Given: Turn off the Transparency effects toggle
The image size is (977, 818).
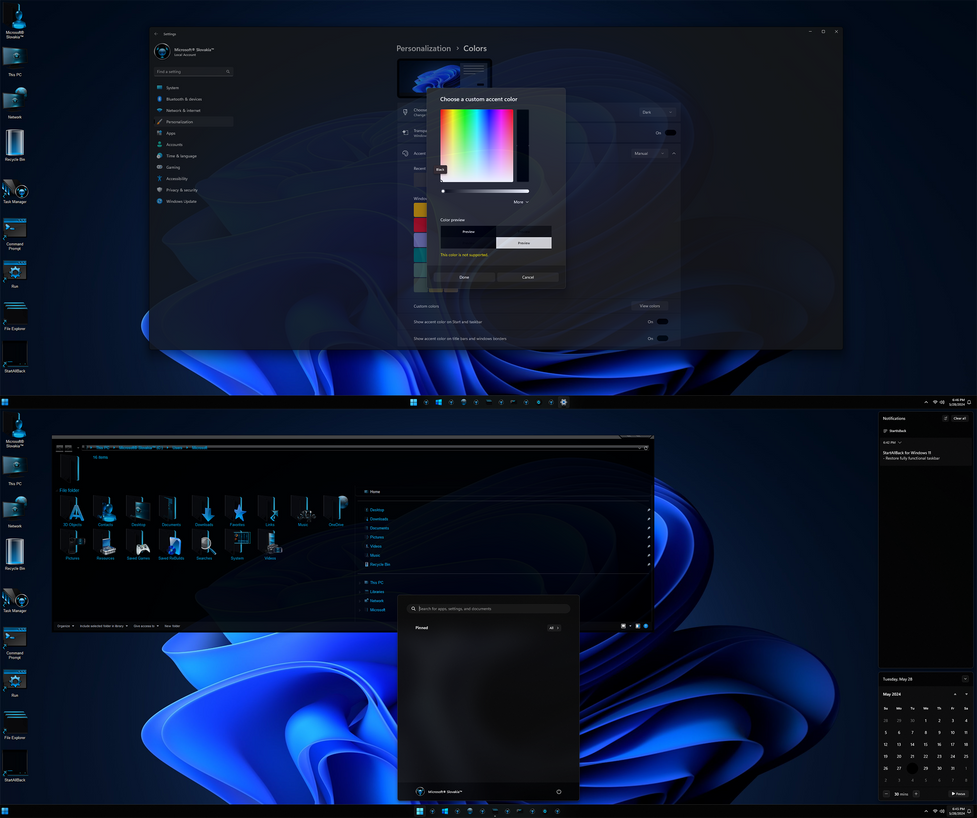Looking at the screenshot, I should pyautogui.click(x=668, y=132).
